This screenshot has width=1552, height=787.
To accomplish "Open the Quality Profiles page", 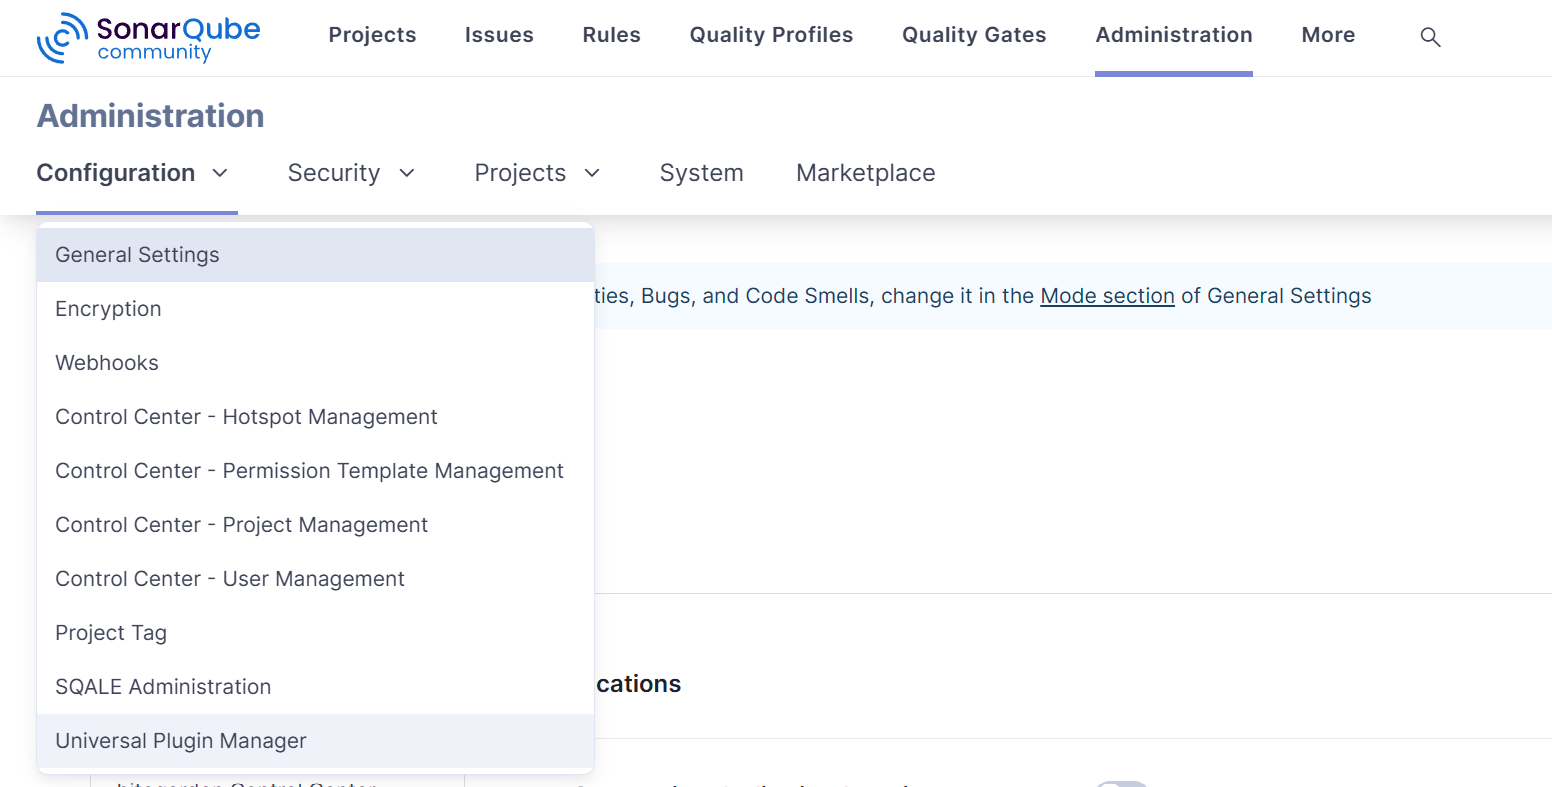I will 771,35.
